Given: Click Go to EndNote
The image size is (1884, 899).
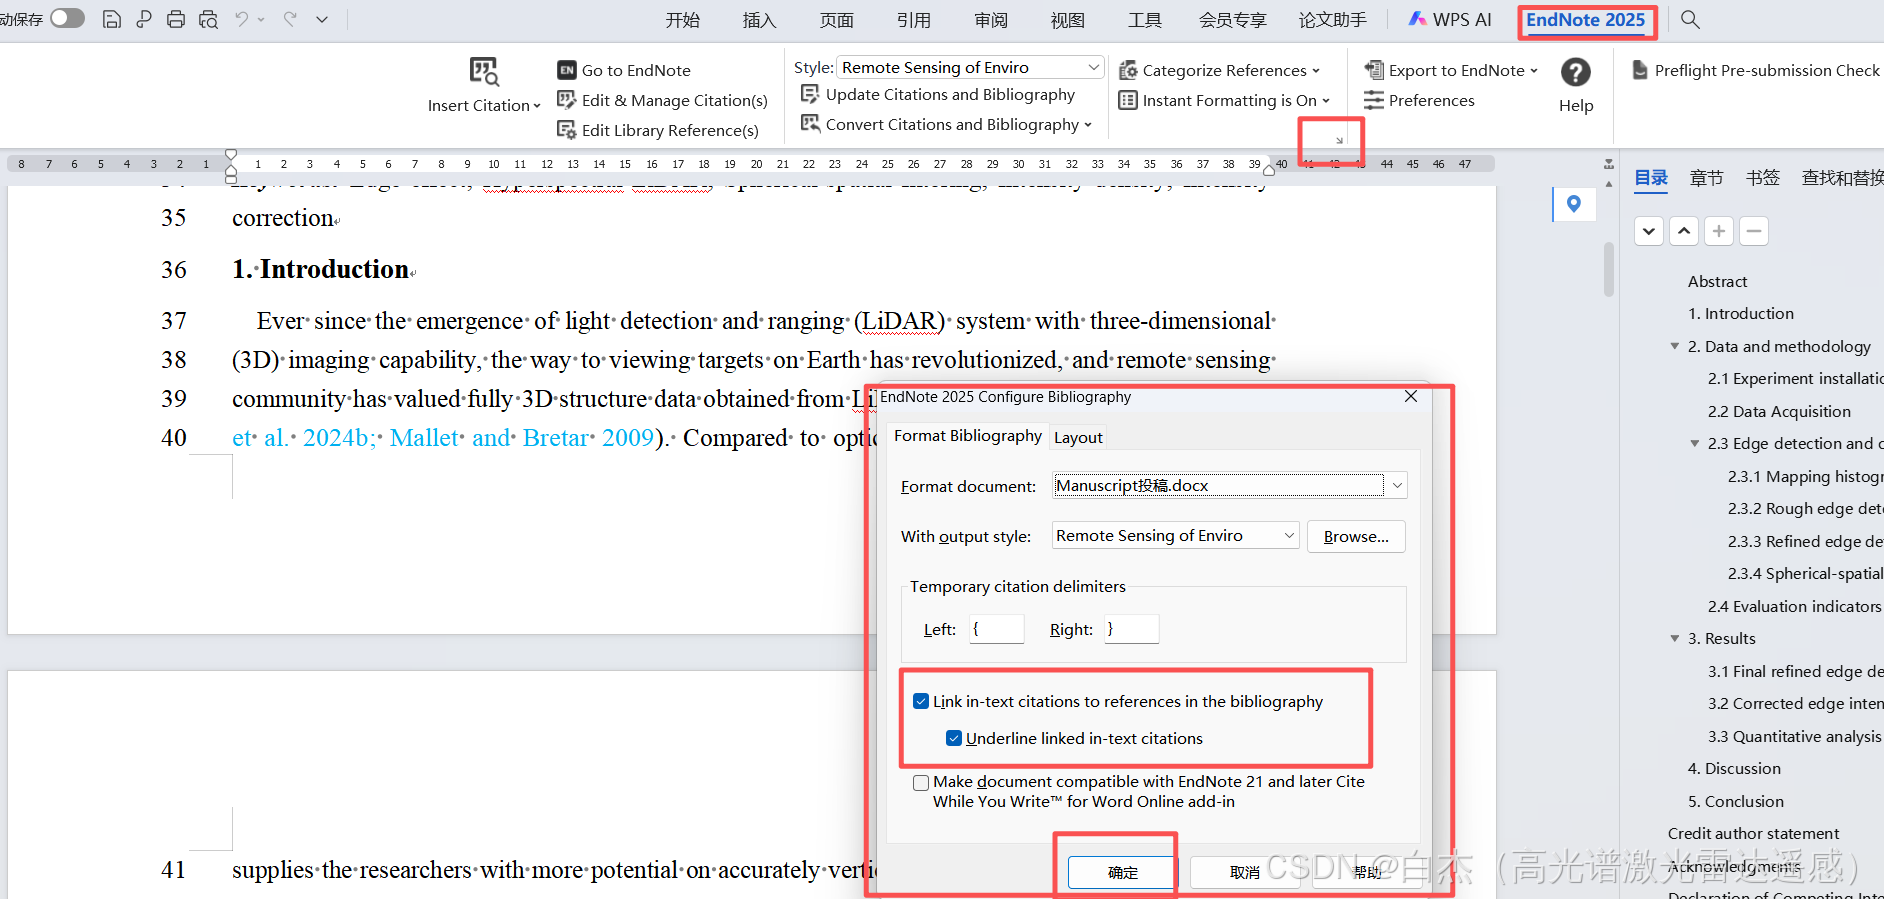Looking at the screenshot, I should click(624, 70).
